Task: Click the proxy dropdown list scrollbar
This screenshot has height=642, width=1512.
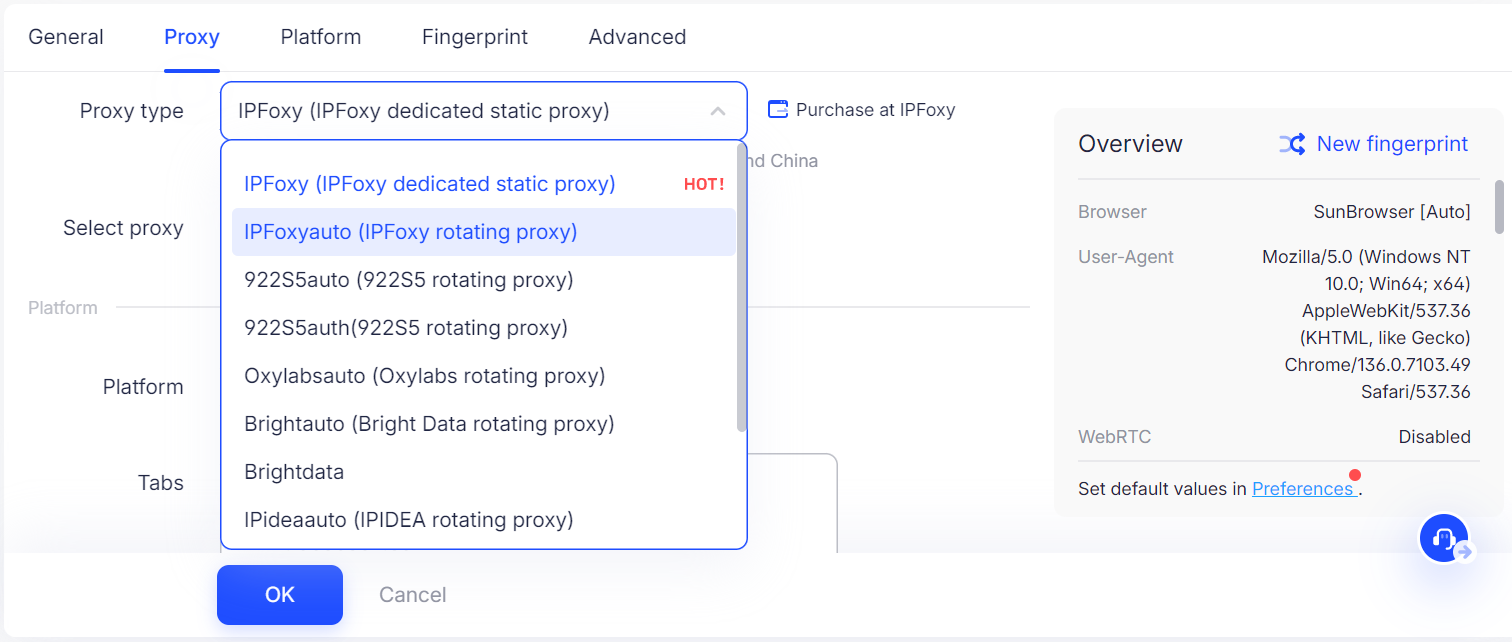Action: click(741, 290)
